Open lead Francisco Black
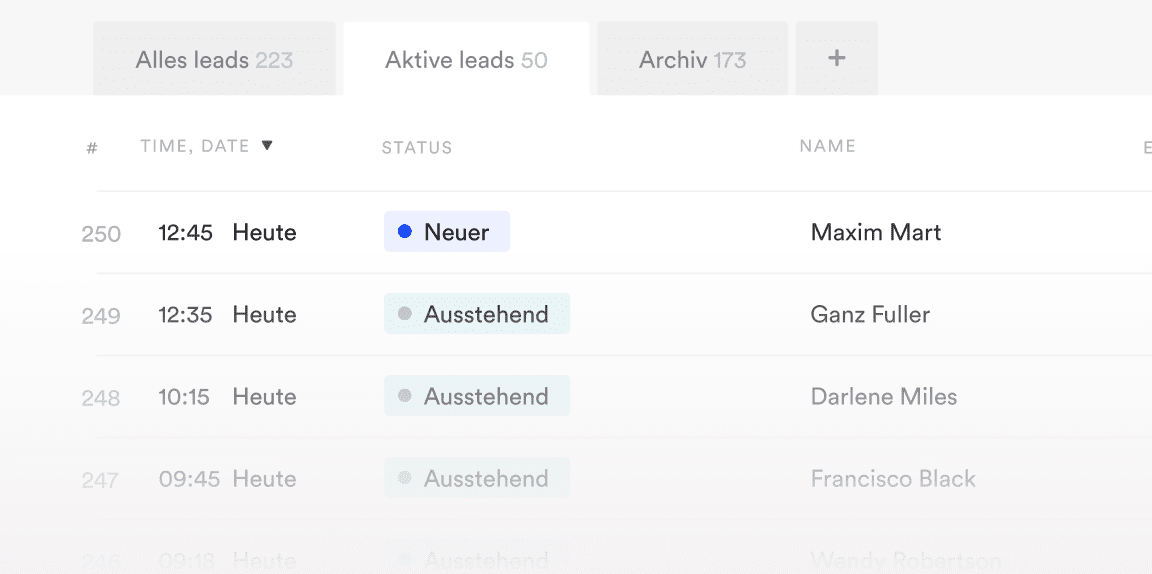 tap(893, 478)
